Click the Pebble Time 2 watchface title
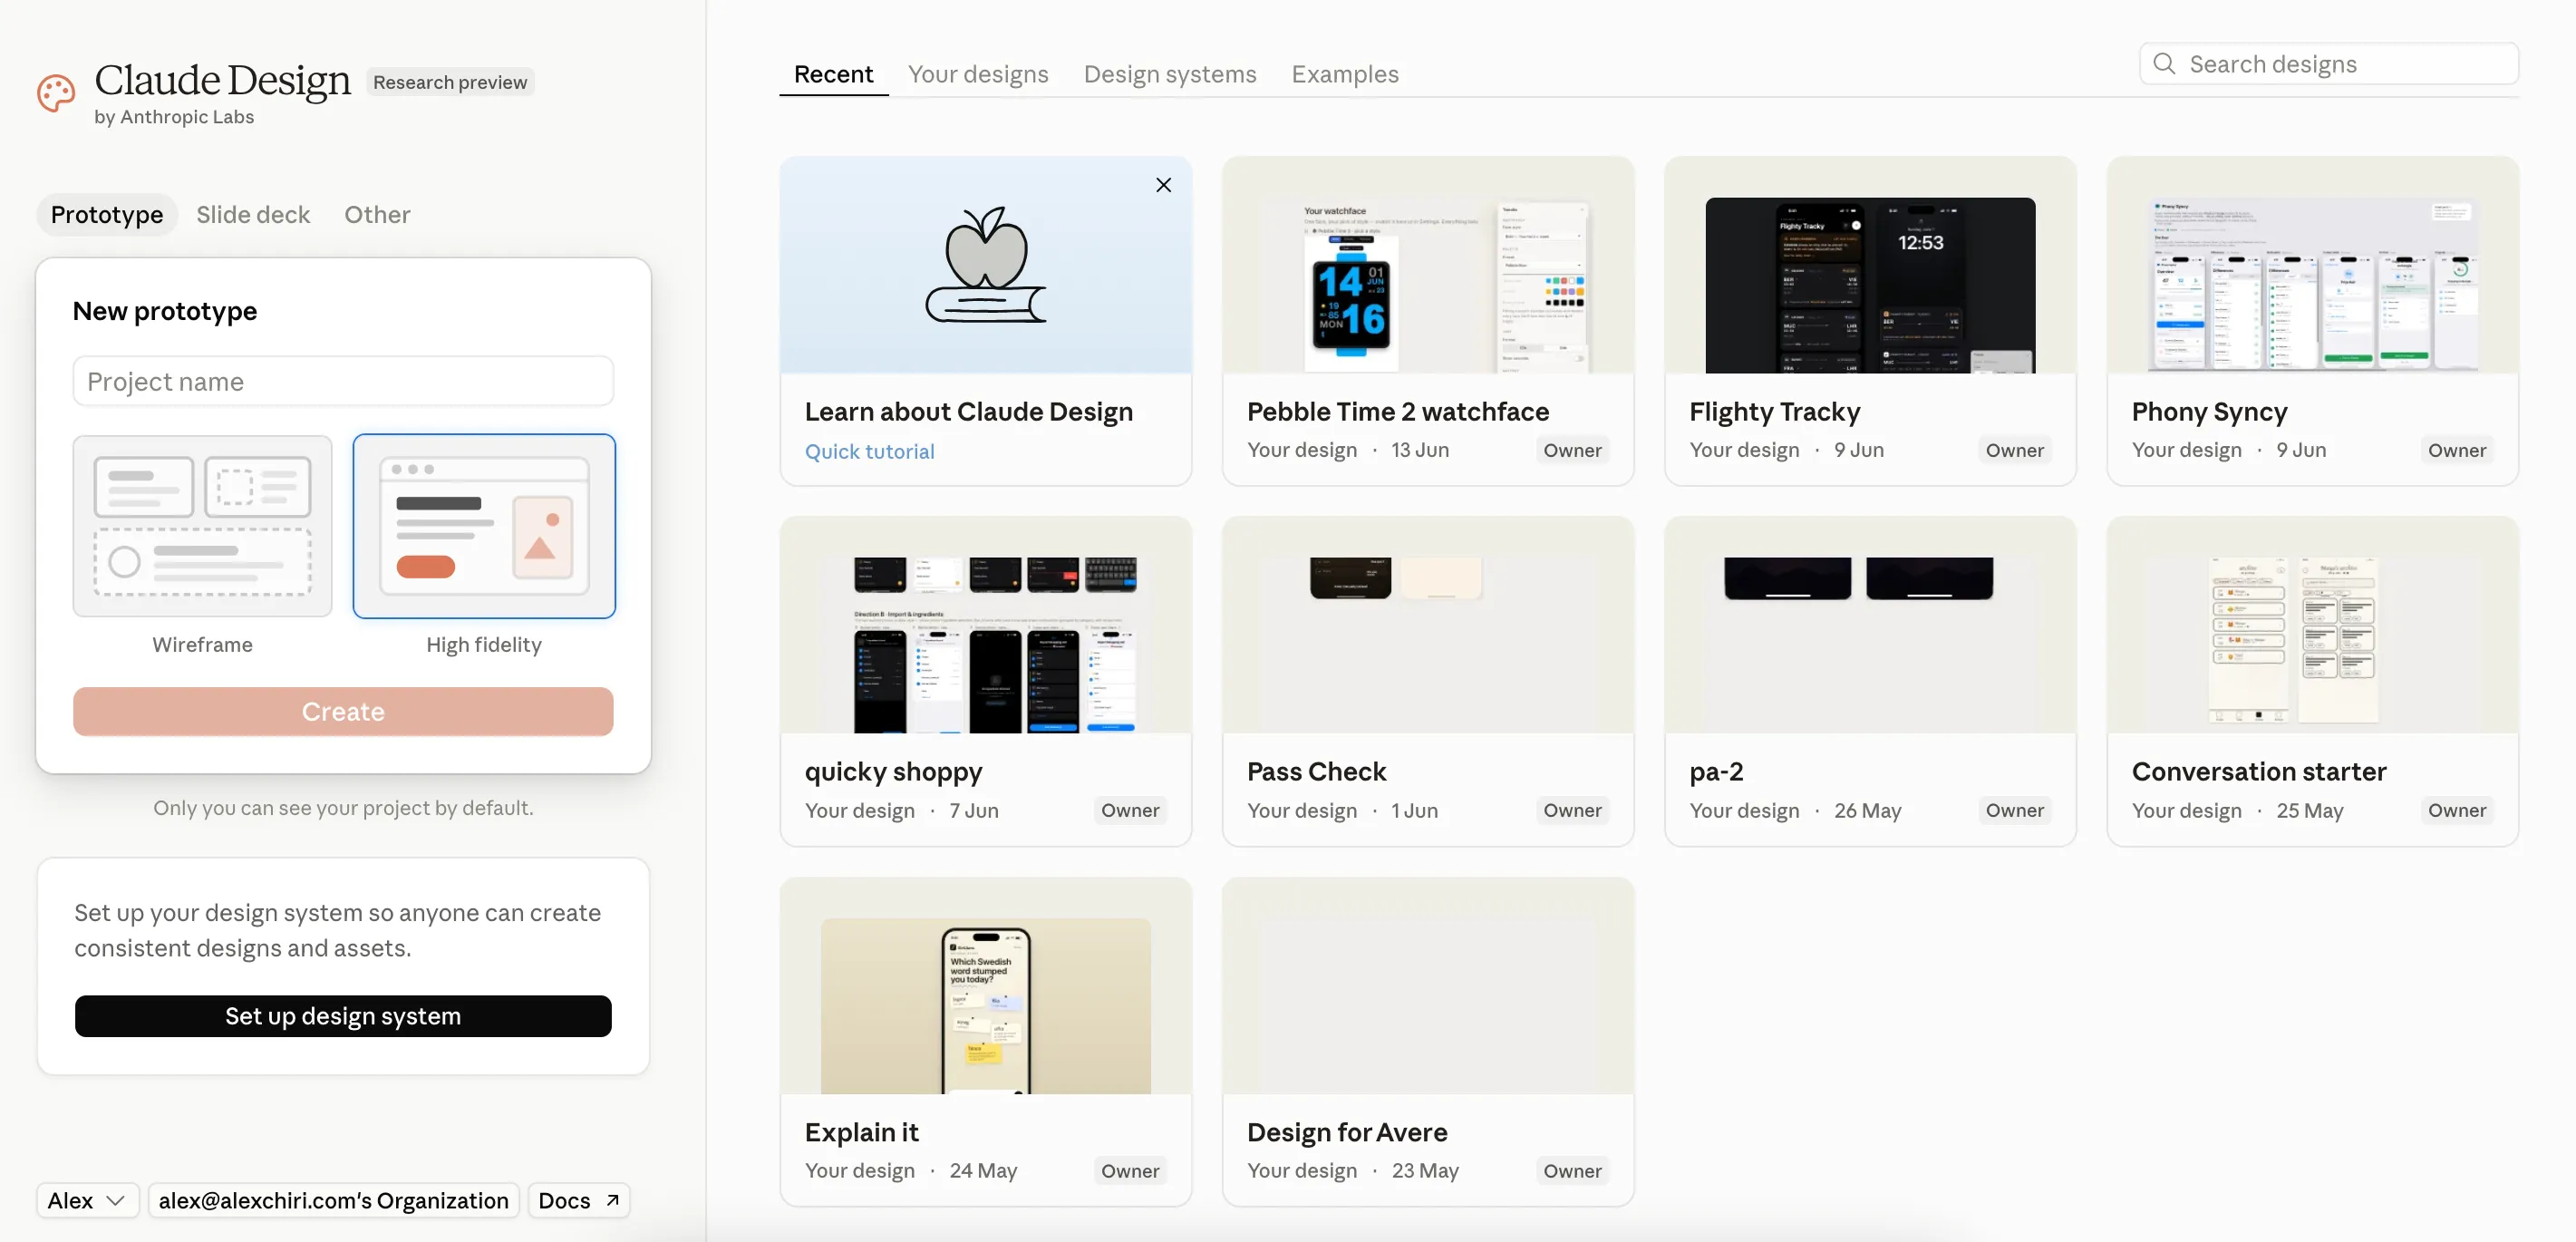 coord(1397,411)
